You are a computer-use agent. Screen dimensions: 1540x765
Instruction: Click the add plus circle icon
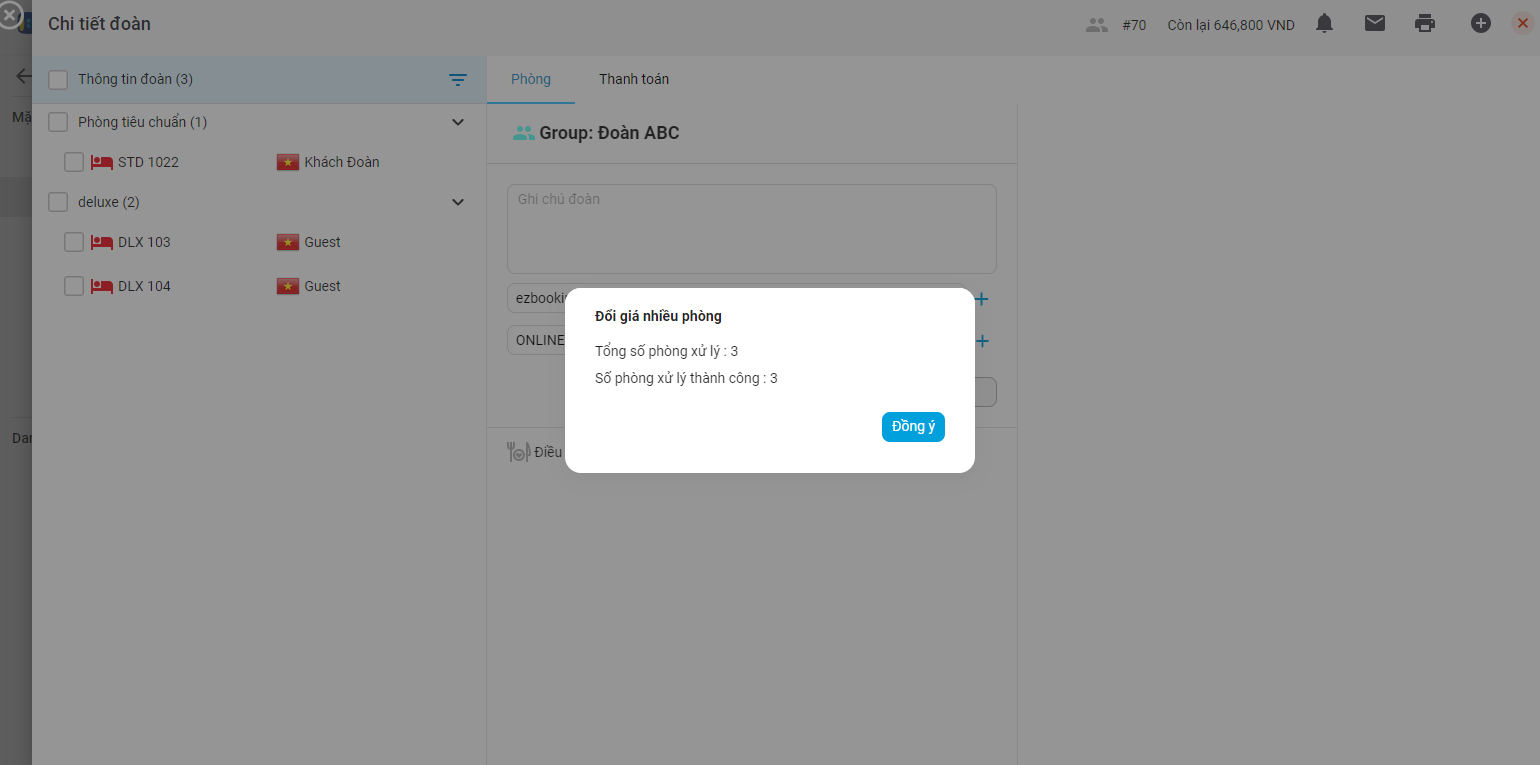(1480, 24)
